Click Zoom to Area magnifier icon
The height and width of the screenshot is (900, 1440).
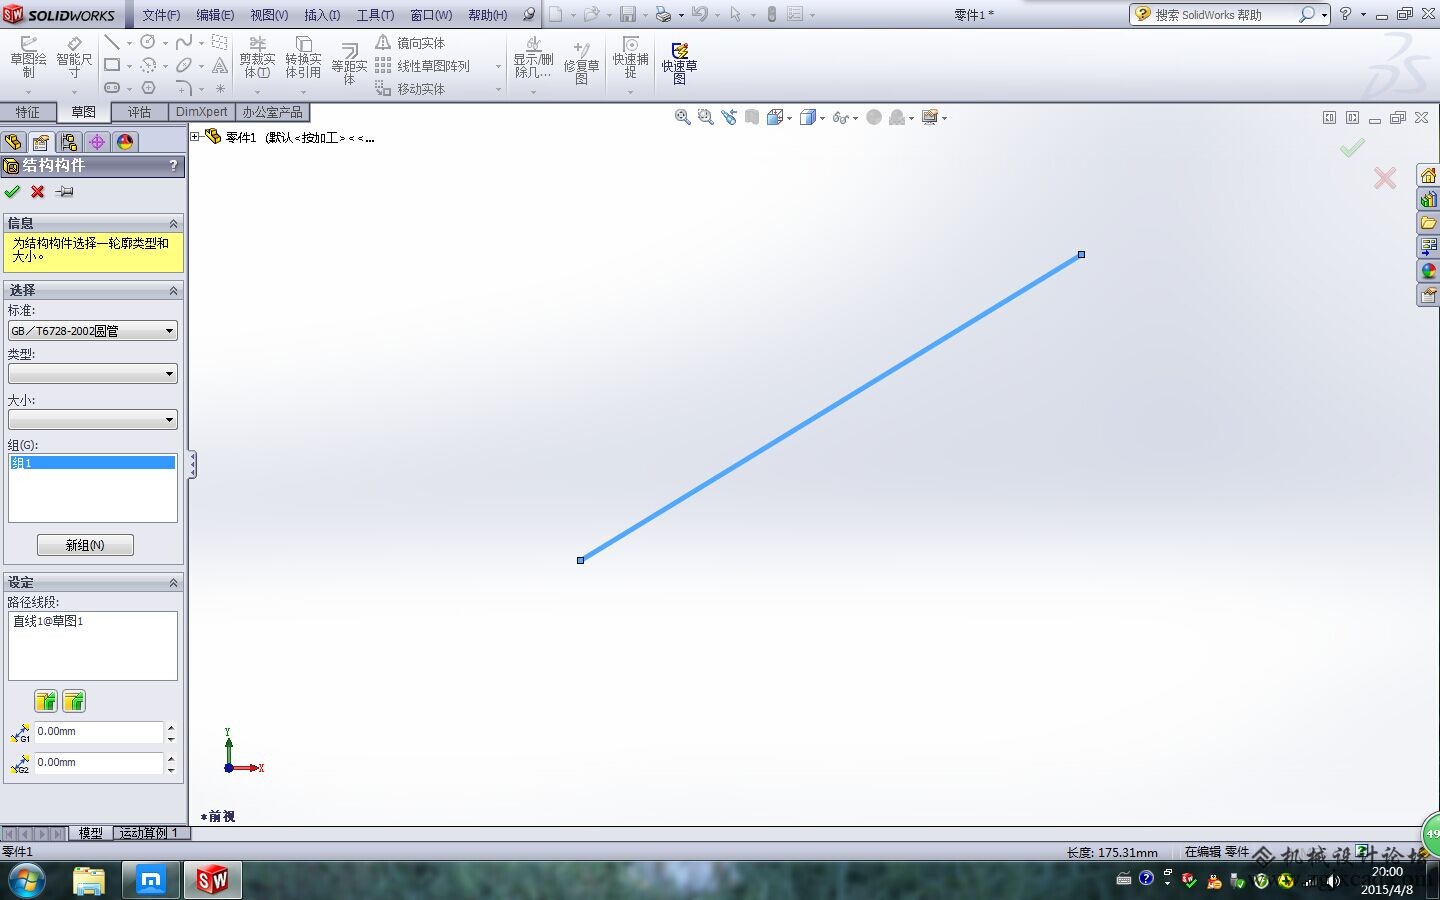(705, 117)
